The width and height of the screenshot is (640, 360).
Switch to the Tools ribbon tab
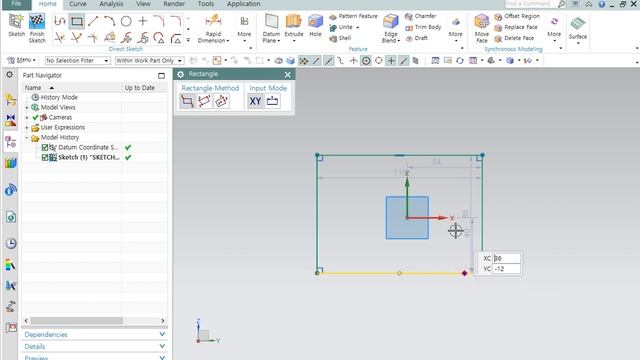(x=206, y=4)
